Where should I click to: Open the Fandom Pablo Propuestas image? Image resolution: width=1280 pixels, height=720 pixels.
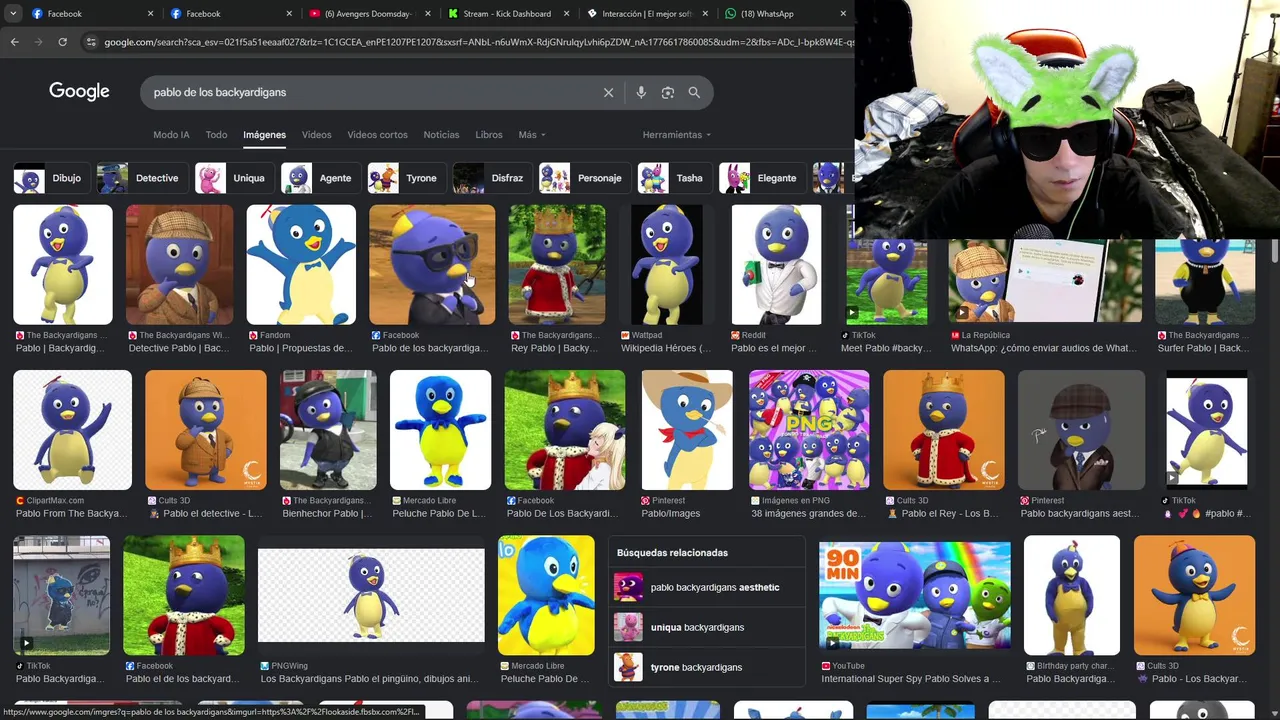pos(301,265)
